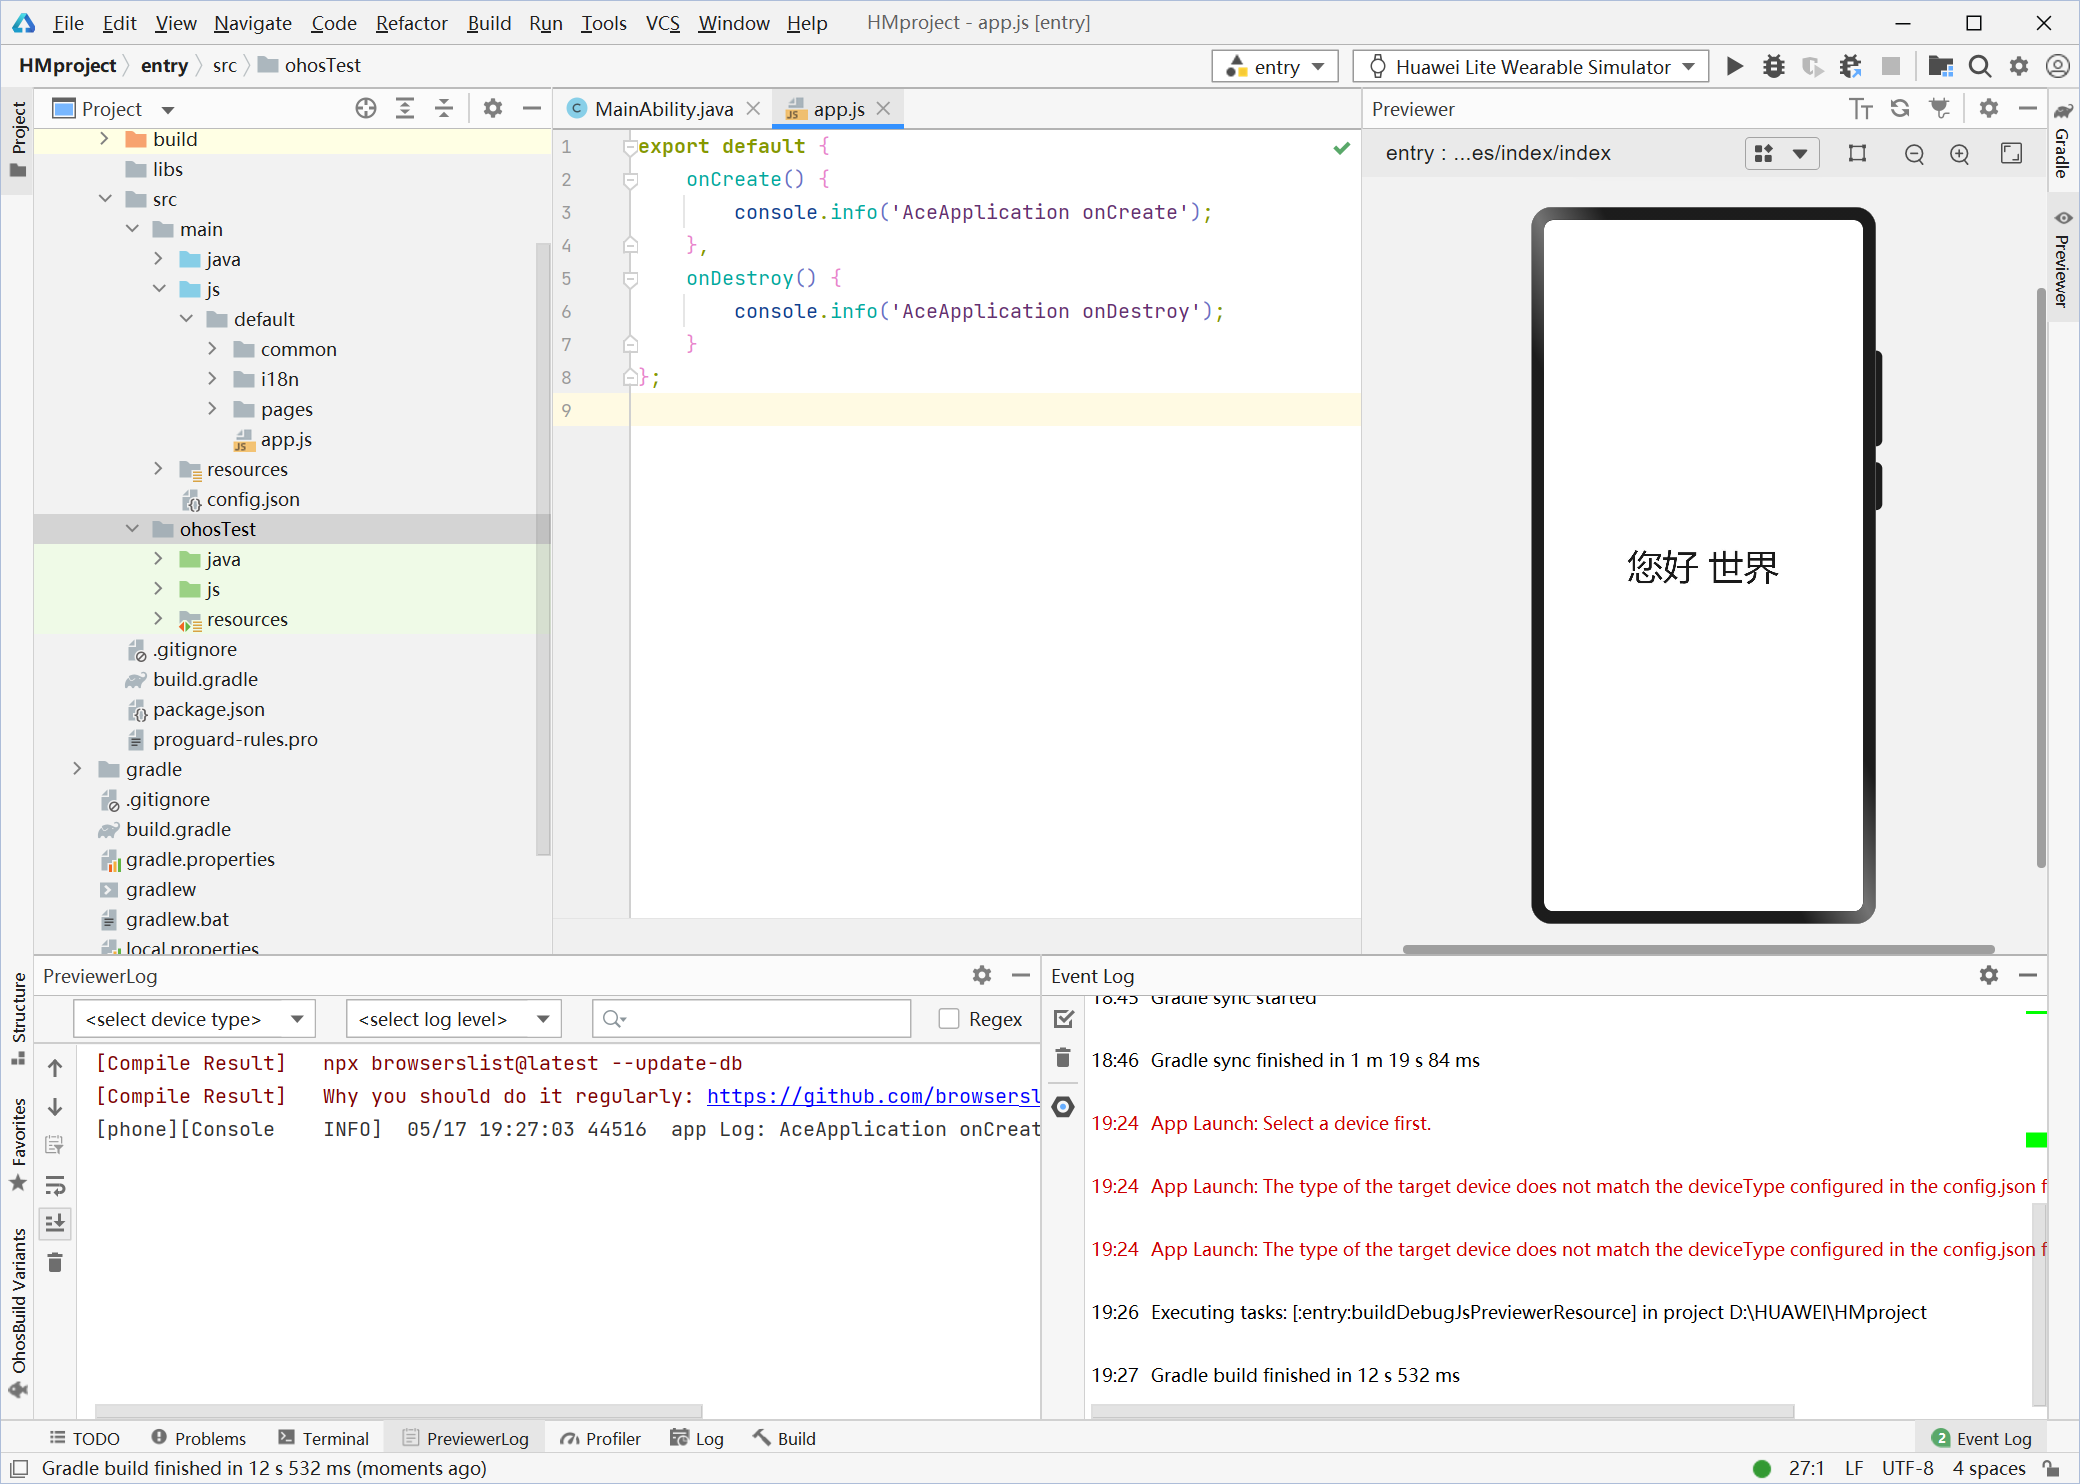Rotate the previewer device frame icon
Viewport: 2080px width, 1484px height.
[1857, 153]
